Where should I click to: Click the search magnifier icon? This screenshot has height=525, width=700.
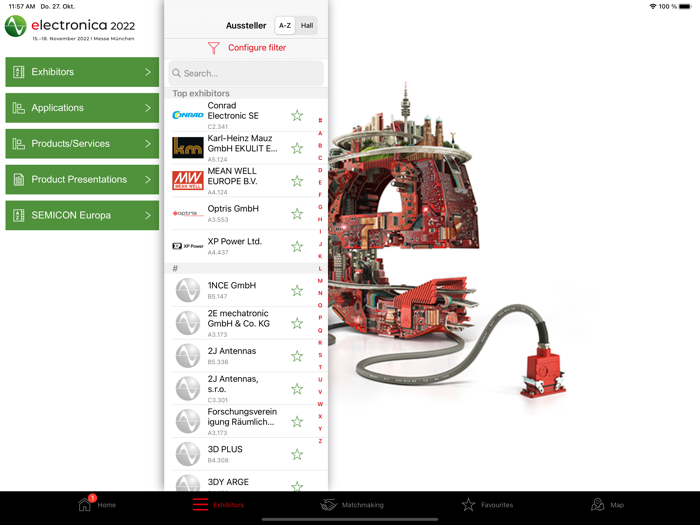coord(177,73)
